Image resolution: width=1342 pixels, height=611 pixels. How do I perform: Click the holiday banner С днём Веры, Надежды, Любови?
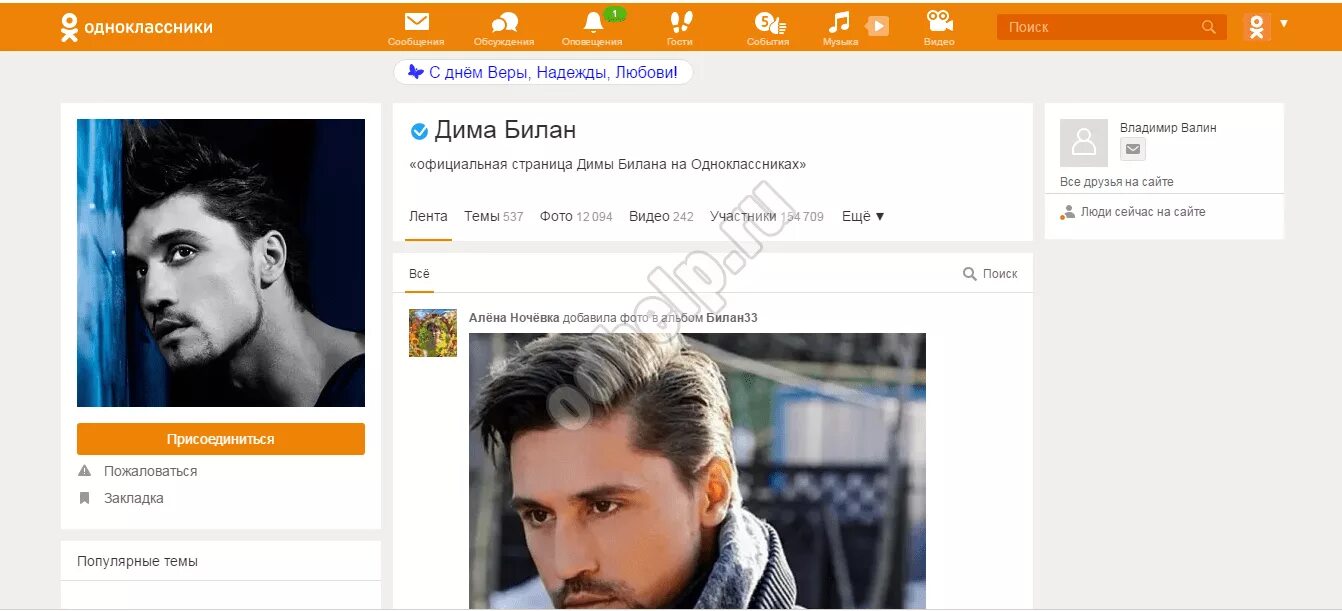tap(543, 72)
